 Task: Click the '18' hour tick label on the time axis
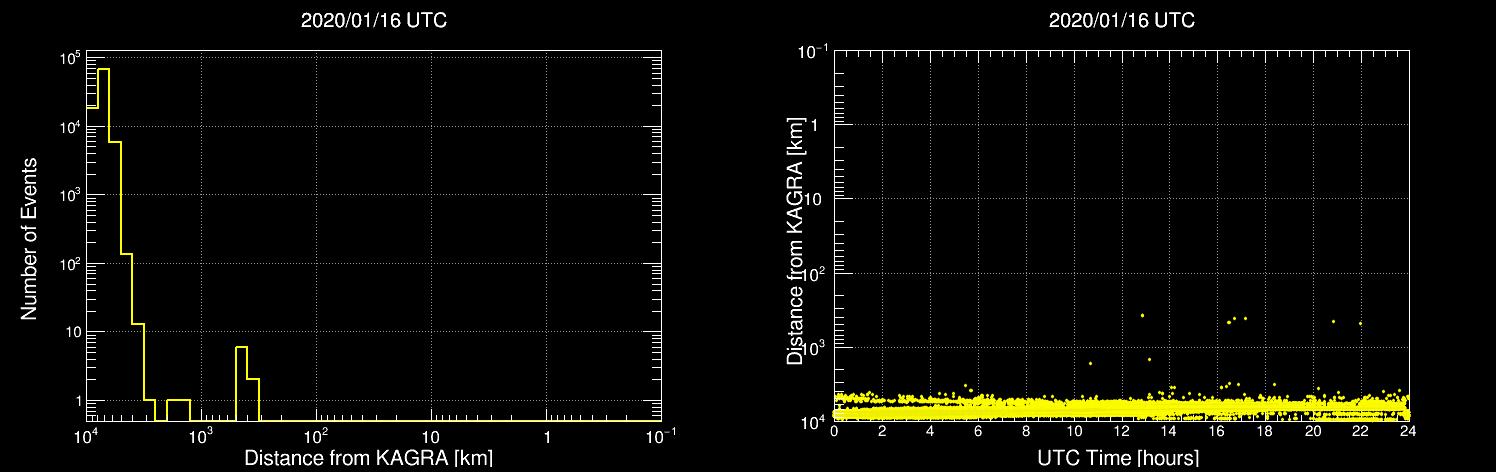pyautogui.click(x=1265, y=433)
